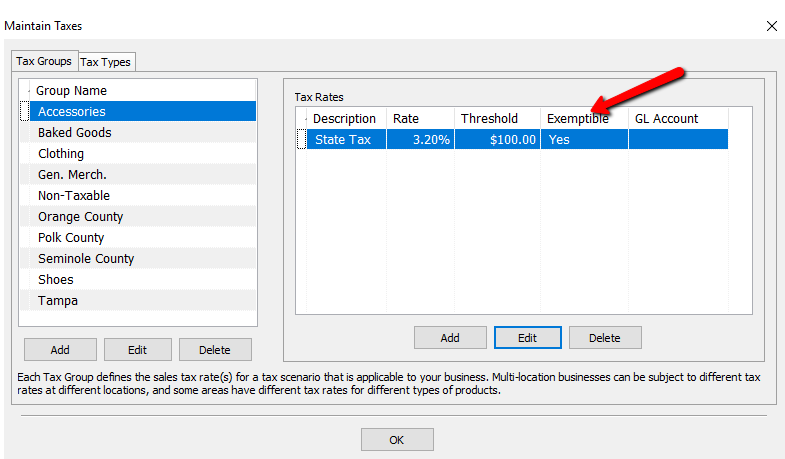
Task: Delete the selected tax group
Action: click(x=215, y=349)
